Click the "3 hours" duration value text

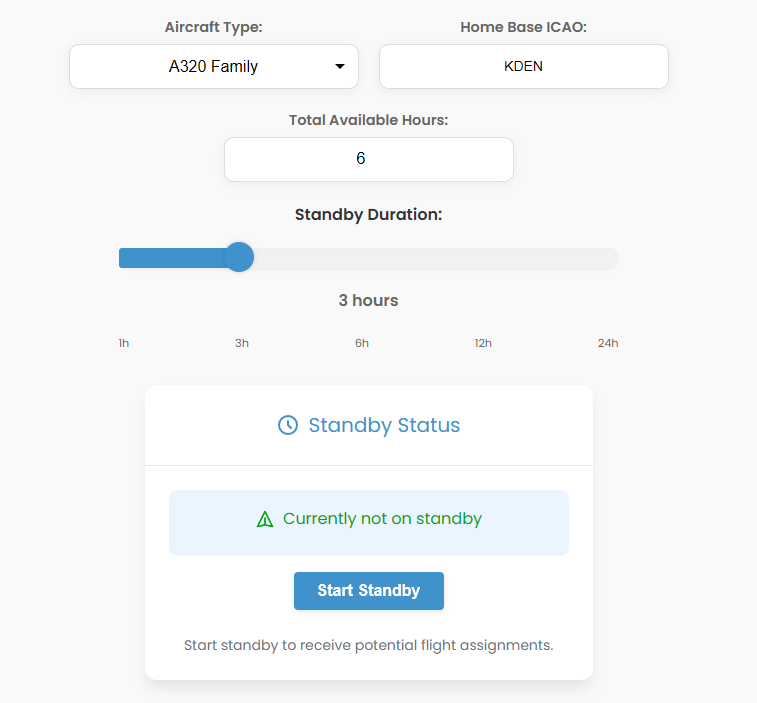coord(368,300)
